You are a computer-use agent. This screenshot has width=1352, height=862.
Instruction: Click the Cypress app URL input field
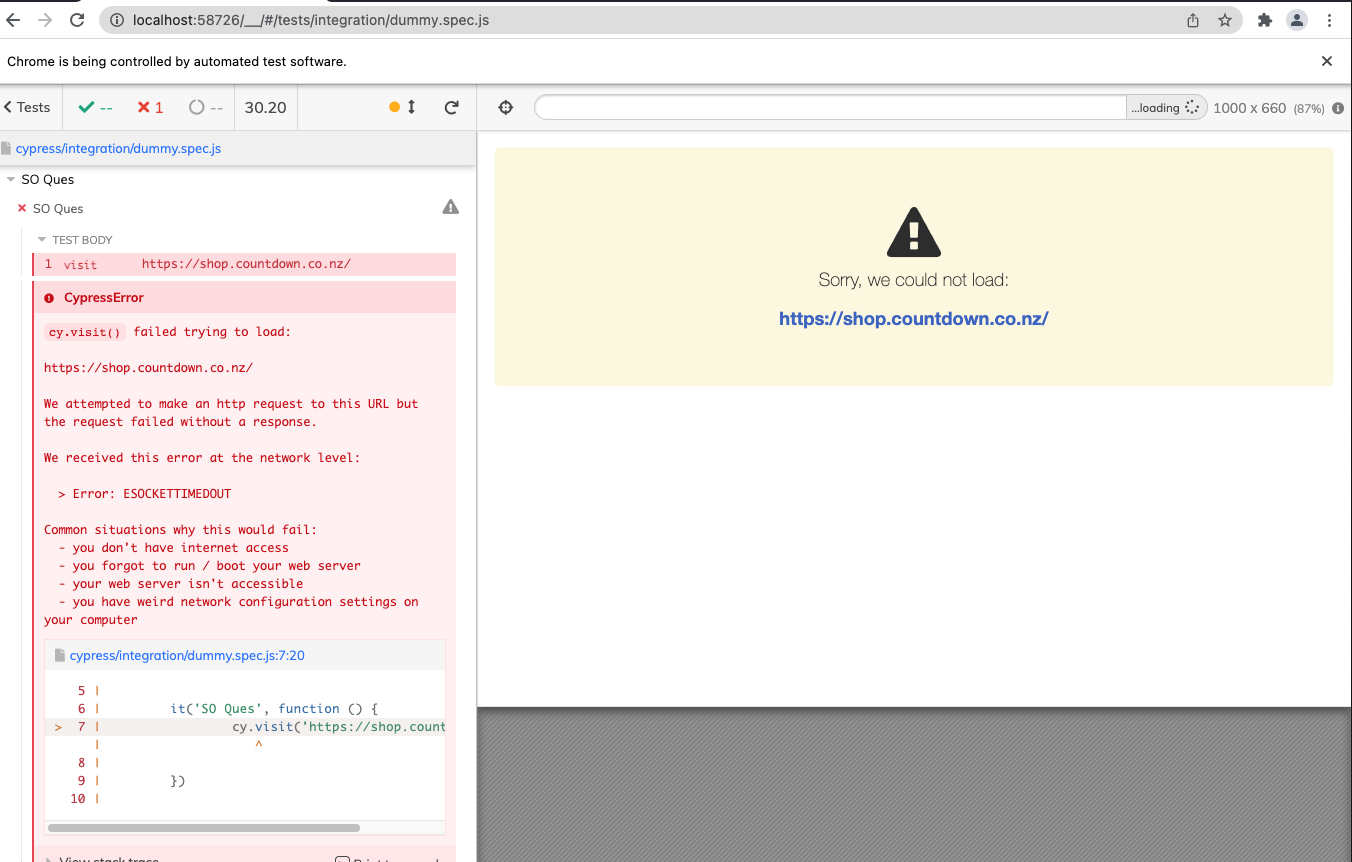tap(830, 107)
